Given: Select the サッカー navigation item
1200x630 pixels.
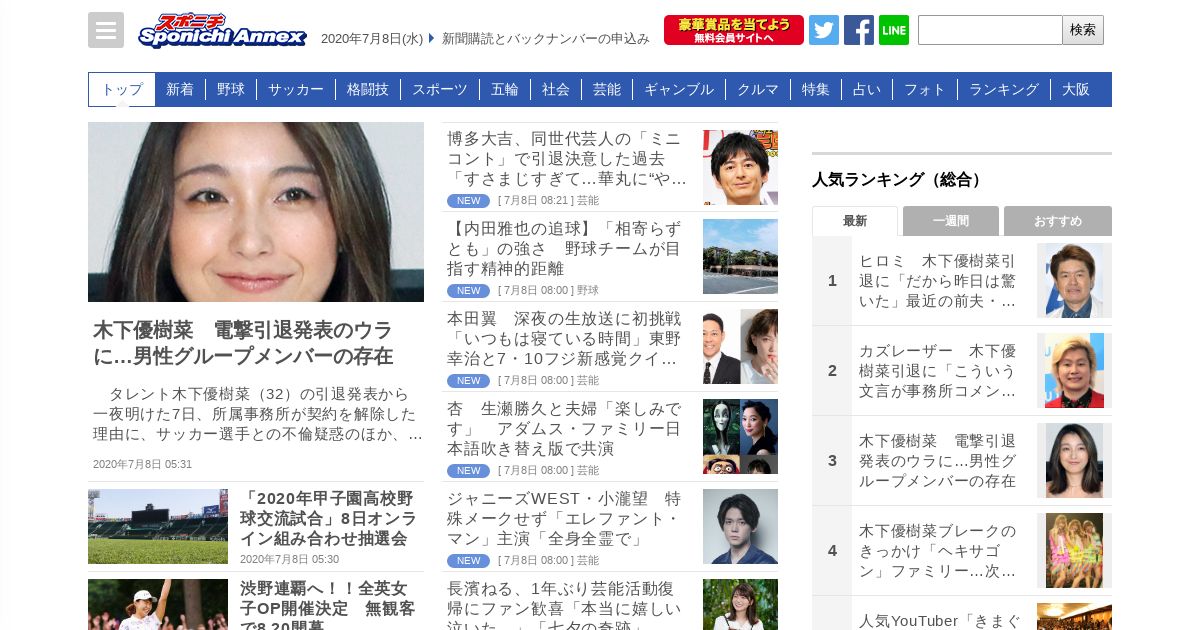Looking at the screenshot, I should pos(296,89).
